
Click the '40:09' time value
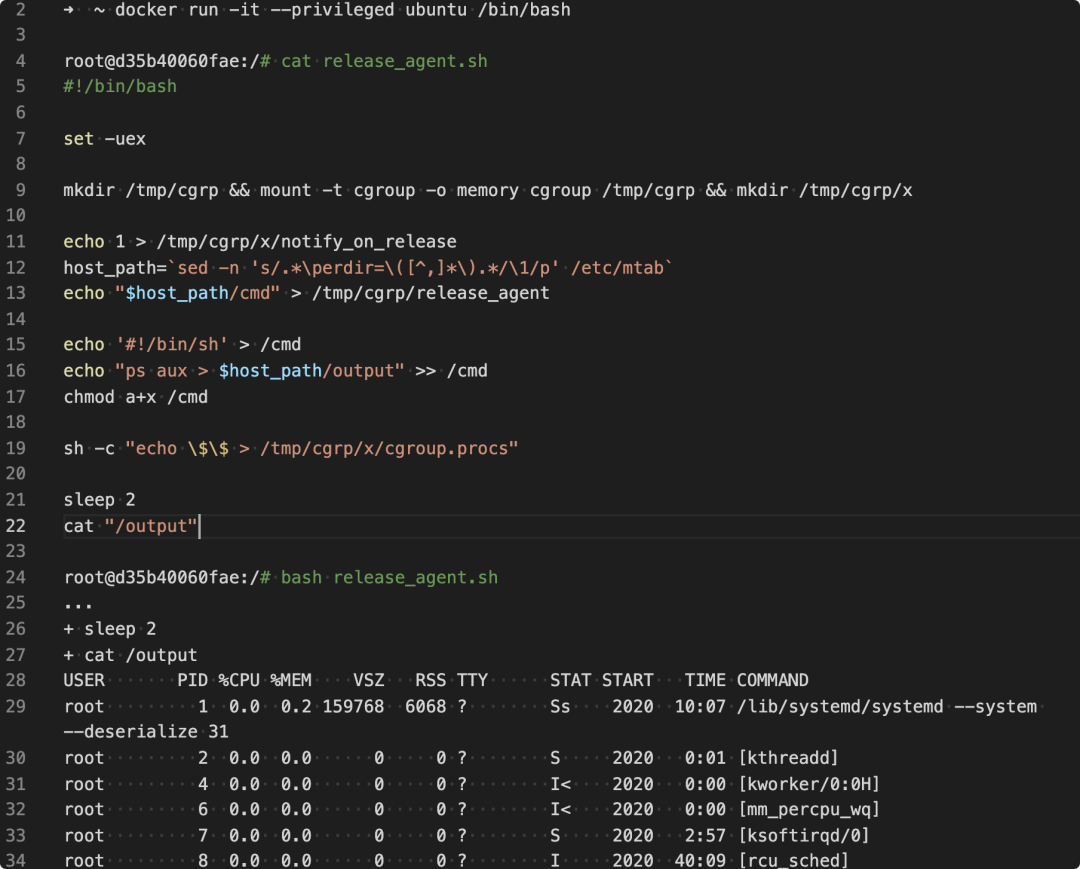700,861
